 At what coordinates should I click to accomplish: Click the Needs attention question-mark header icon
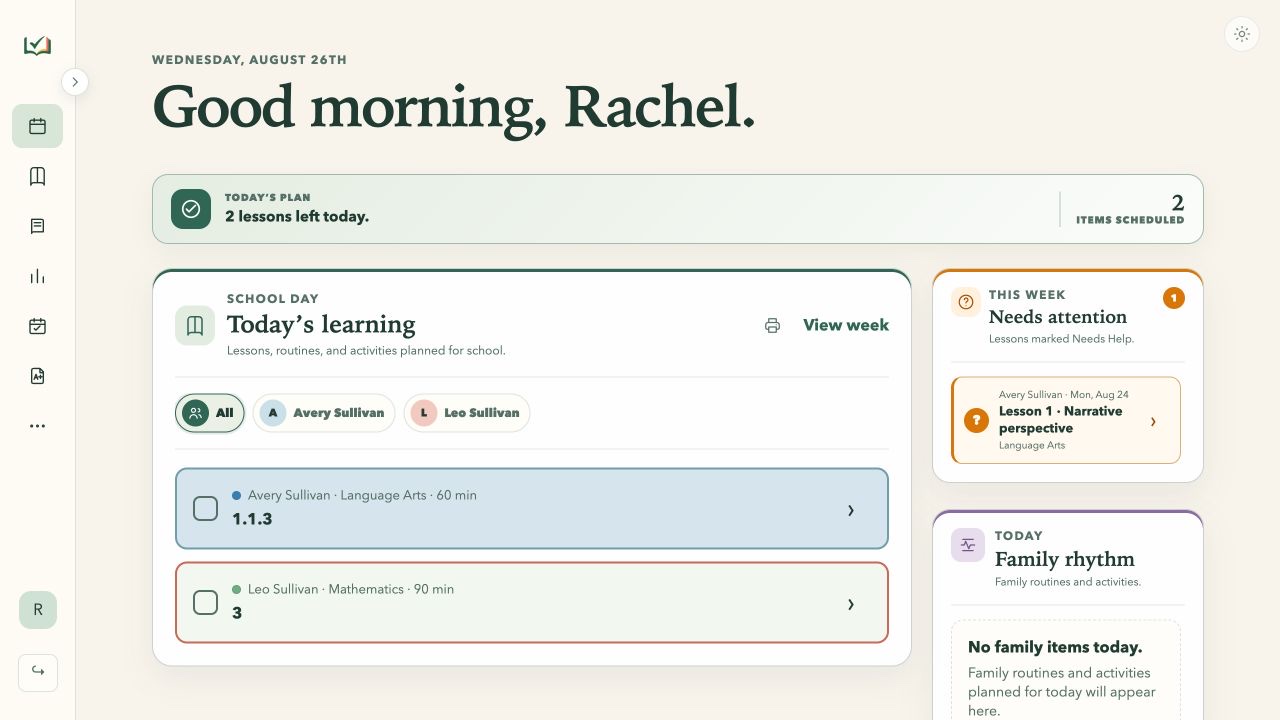[x=966, y=302]
